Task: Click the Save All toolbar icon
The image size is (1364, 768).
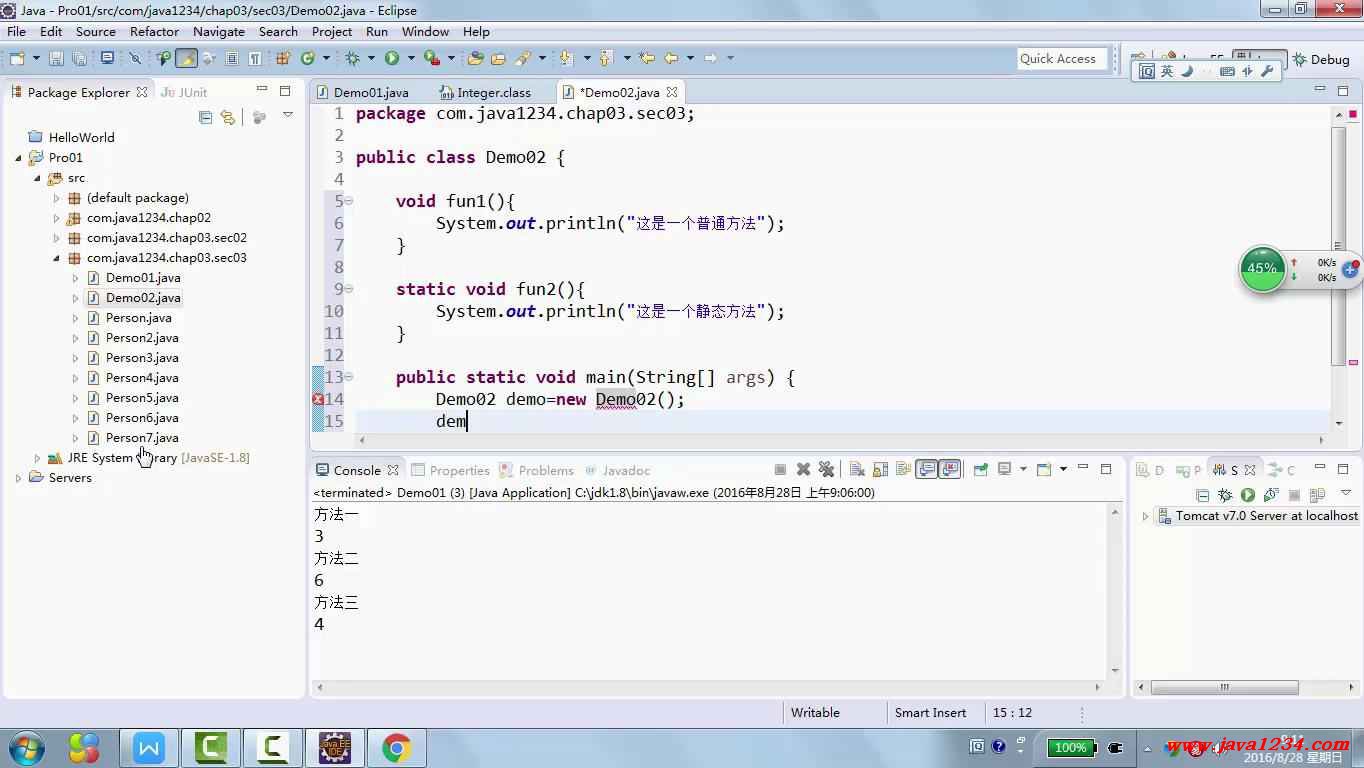Action: click(80, 58)
